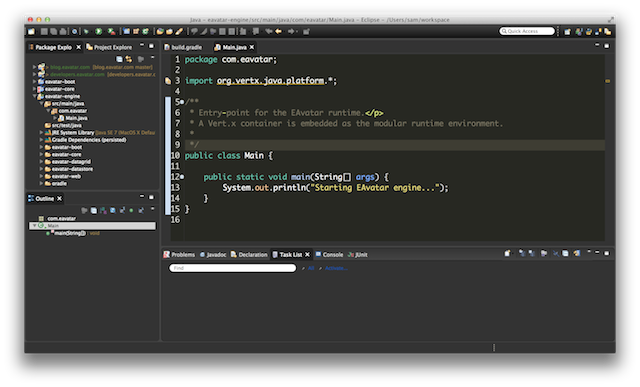Toggle Link with Editor in Package Explorer
Screen dimensions: 640x387
pos(129,59)
